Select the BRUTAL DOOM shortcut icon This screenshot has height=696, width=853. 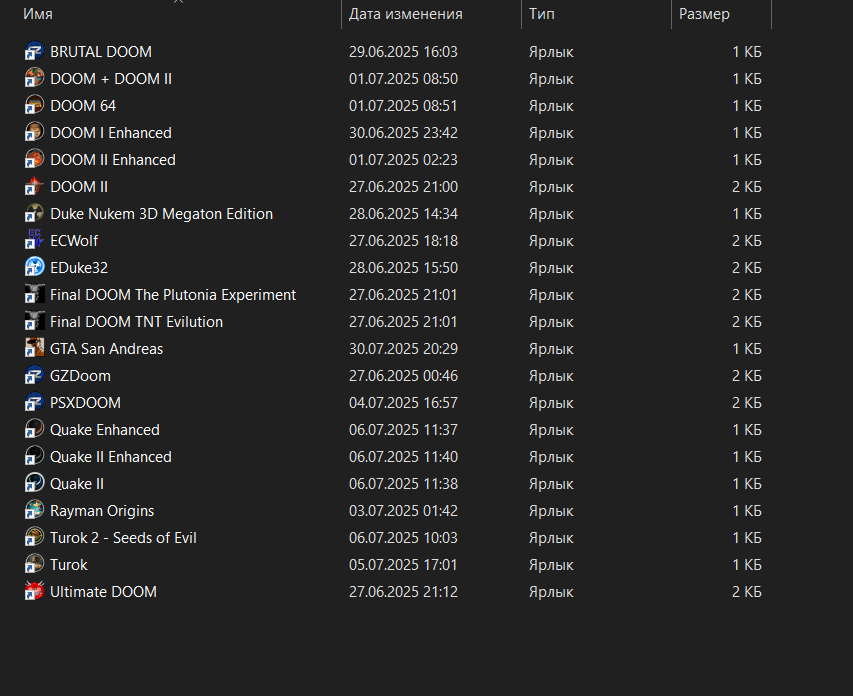pos(34,52)
